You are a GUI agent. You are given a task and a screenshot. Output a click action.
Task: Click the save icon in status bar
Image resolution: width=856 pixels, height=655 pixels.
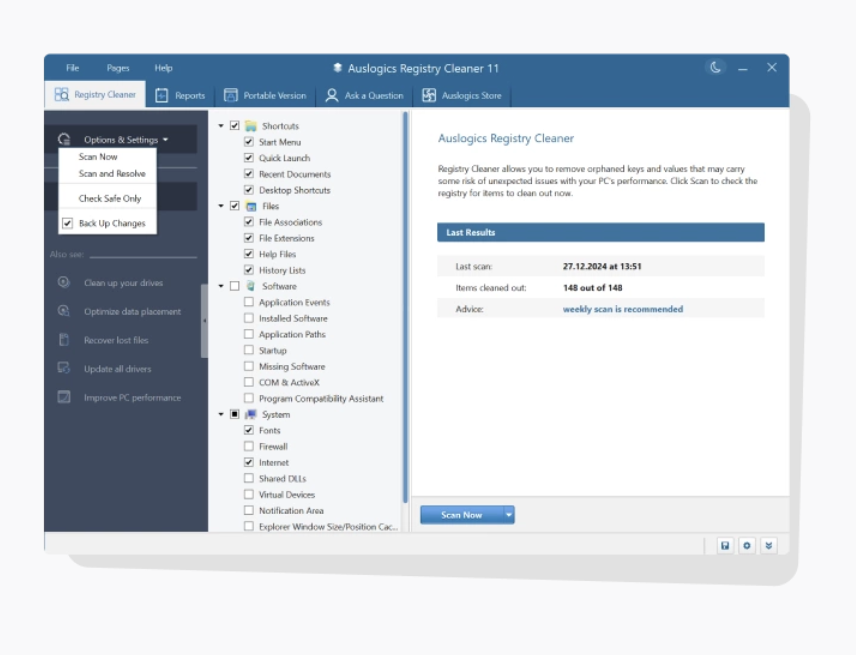click(725, 545)
